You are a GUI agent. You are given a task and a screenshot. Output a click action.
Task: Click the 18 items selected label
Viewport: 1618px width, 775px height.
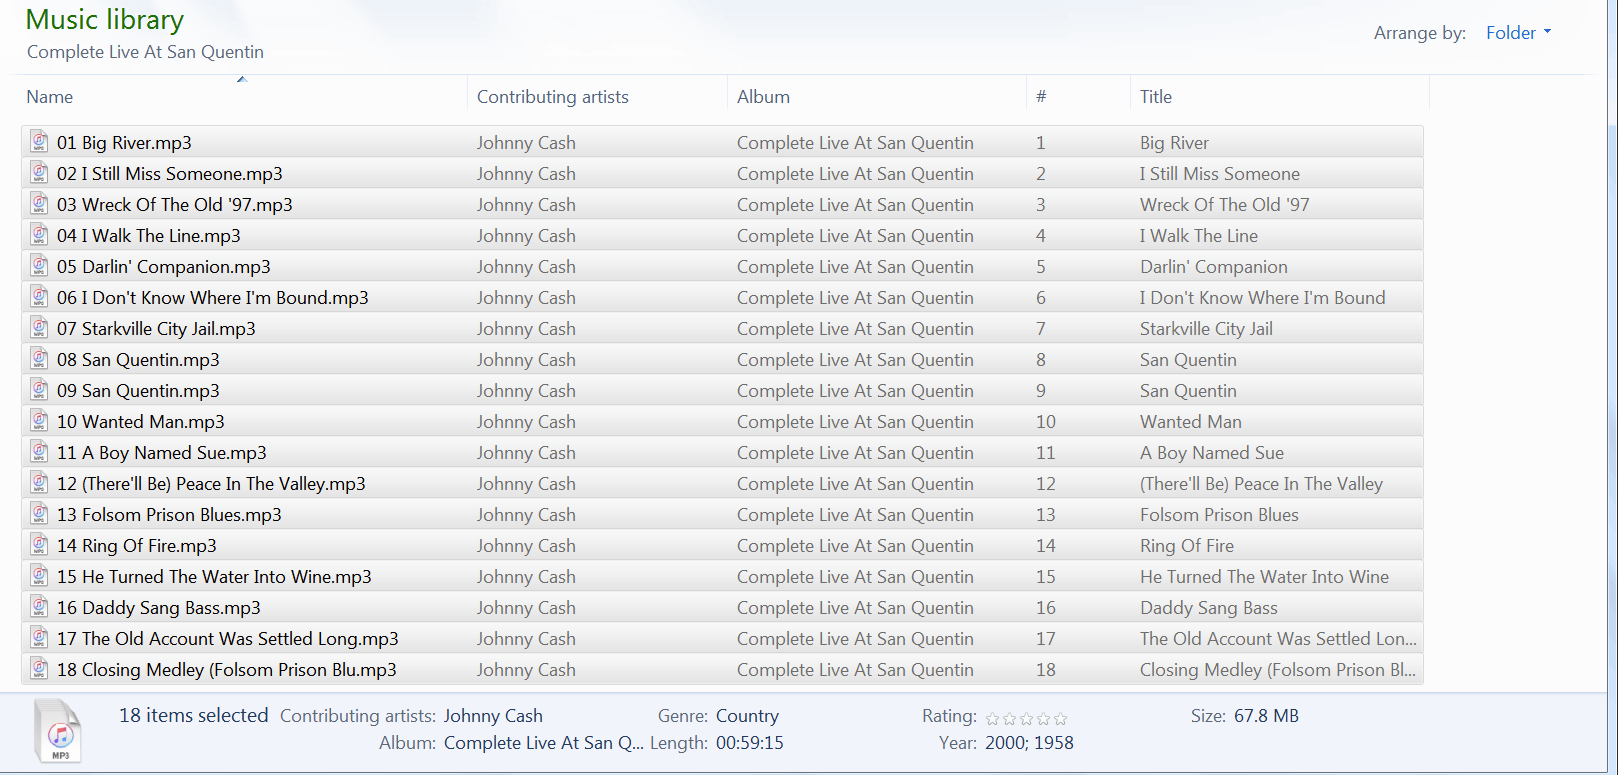[x=194, y=716]
